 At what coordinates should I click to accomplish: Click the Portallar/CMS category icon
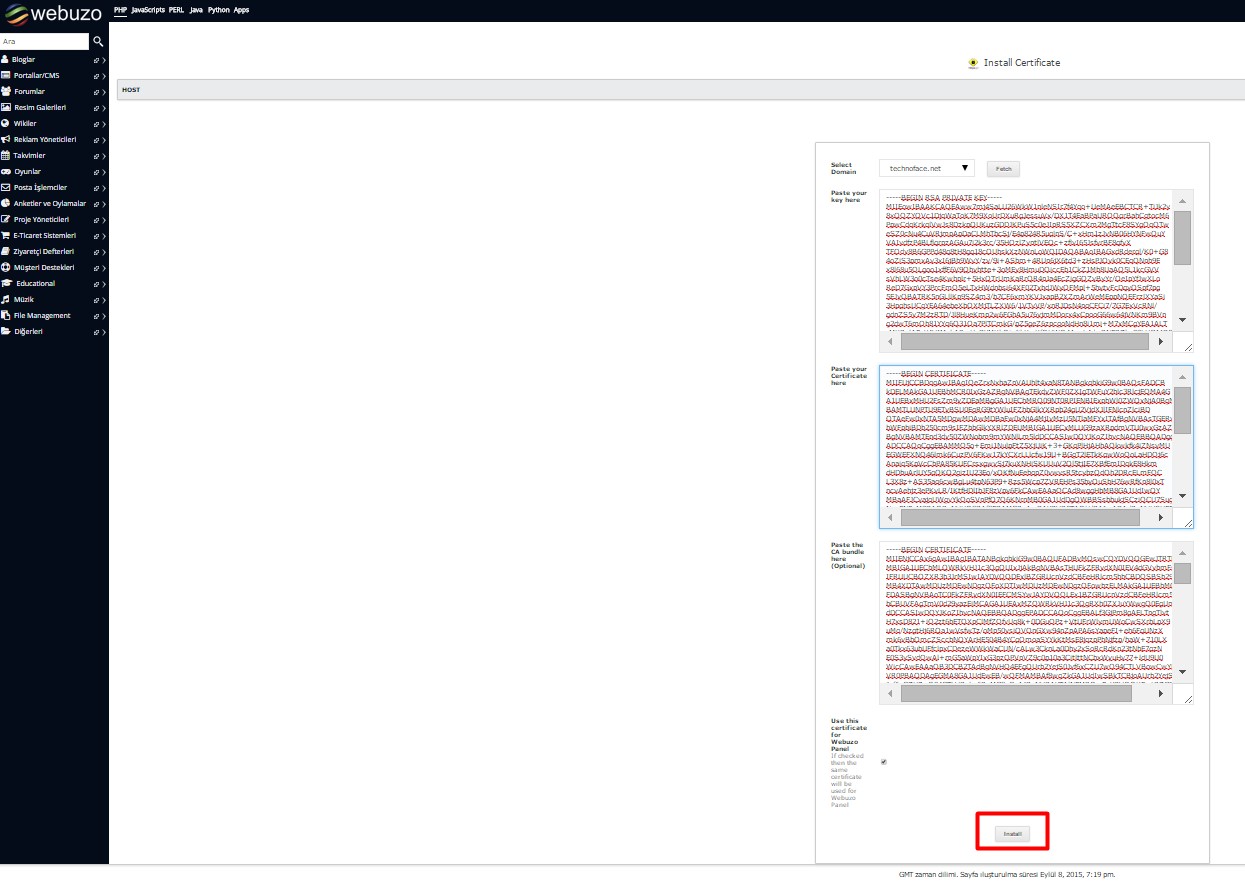tap(5, 75)
